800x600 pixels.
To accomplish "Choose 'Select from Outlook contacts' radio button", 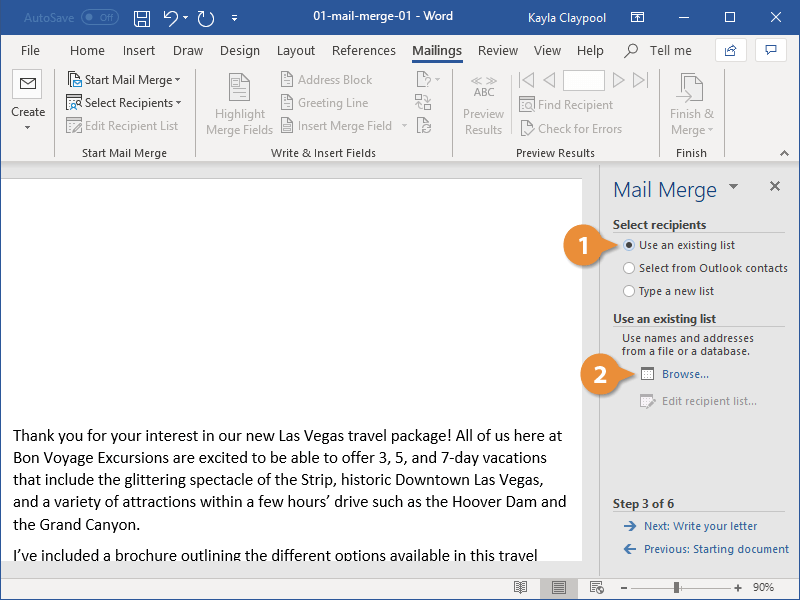I will 629,268.
